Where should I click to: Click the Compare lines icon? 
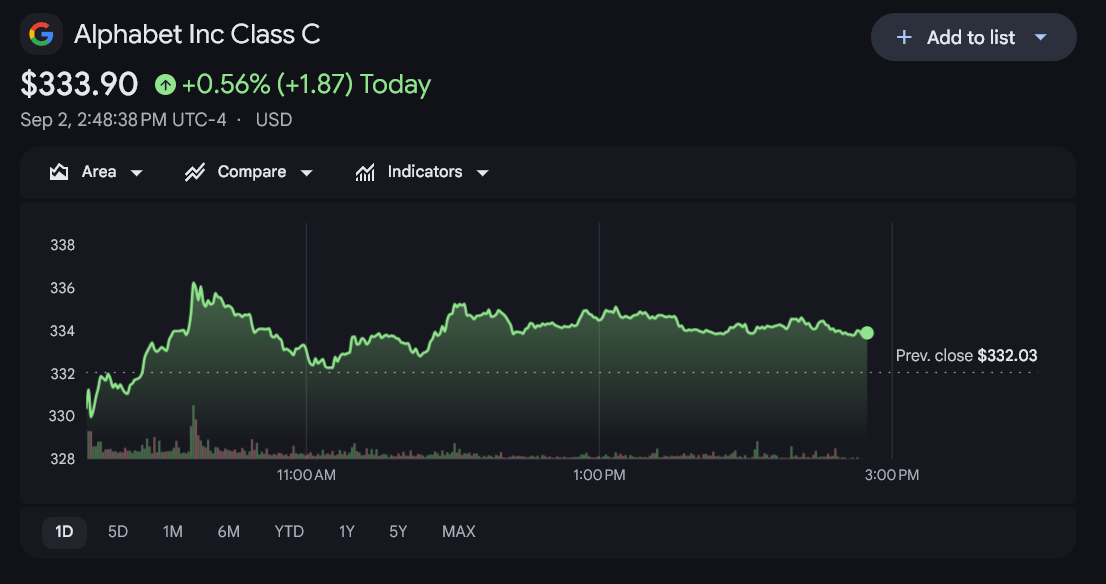tap(195, 172)
